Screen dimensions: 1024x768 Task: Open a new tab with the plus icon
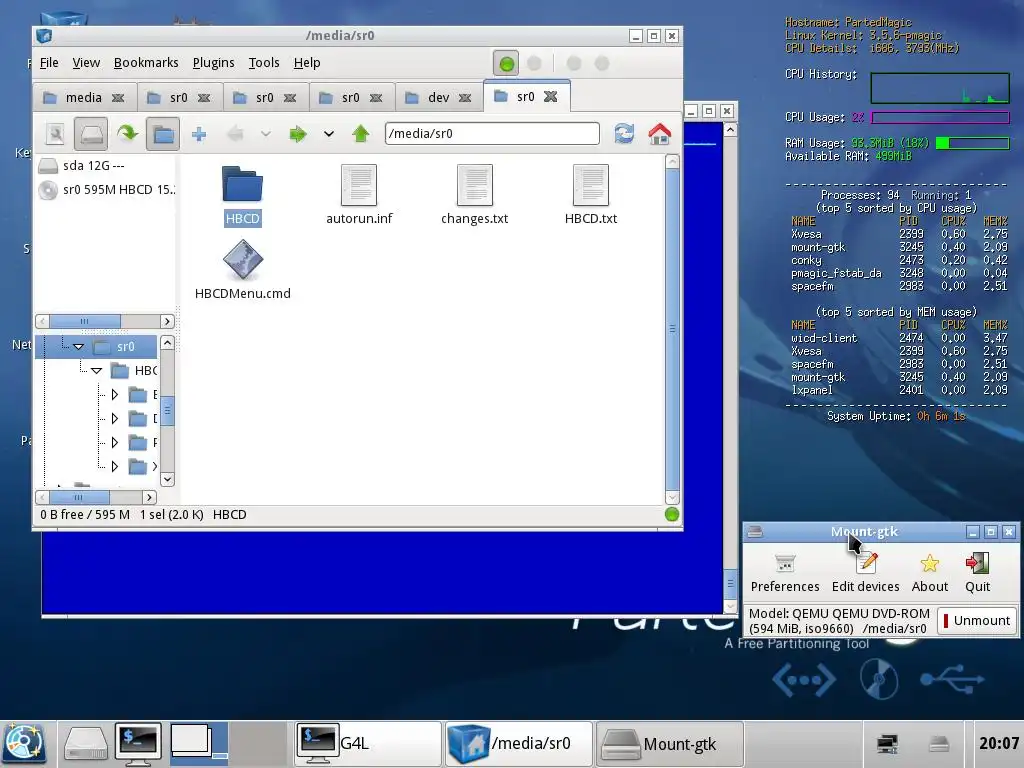[x=199, y=135]
